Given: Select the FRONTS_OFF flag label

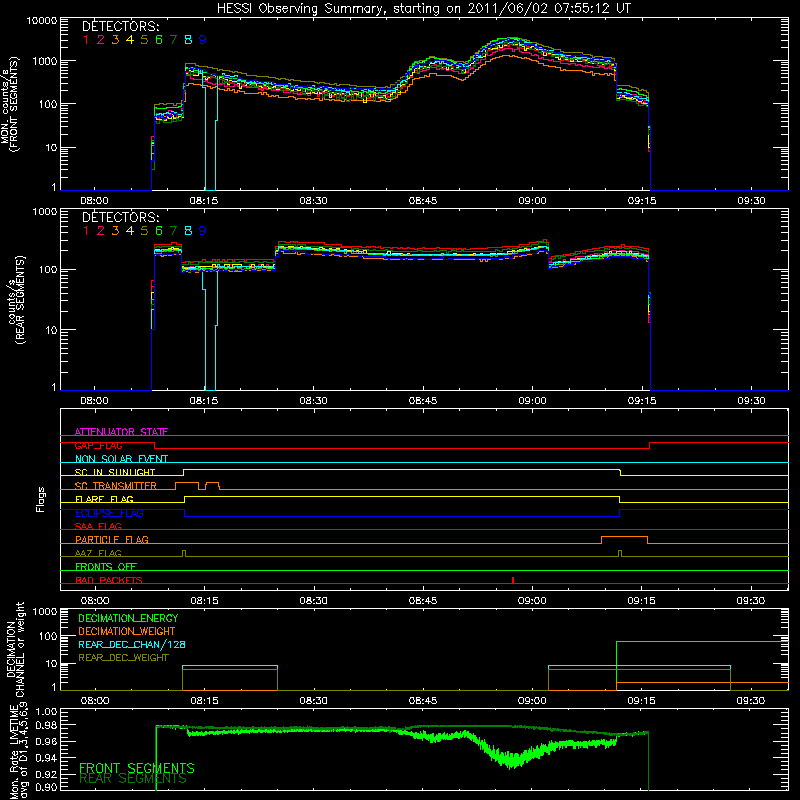Looking at the screenshot, I should tap(106, 566).
